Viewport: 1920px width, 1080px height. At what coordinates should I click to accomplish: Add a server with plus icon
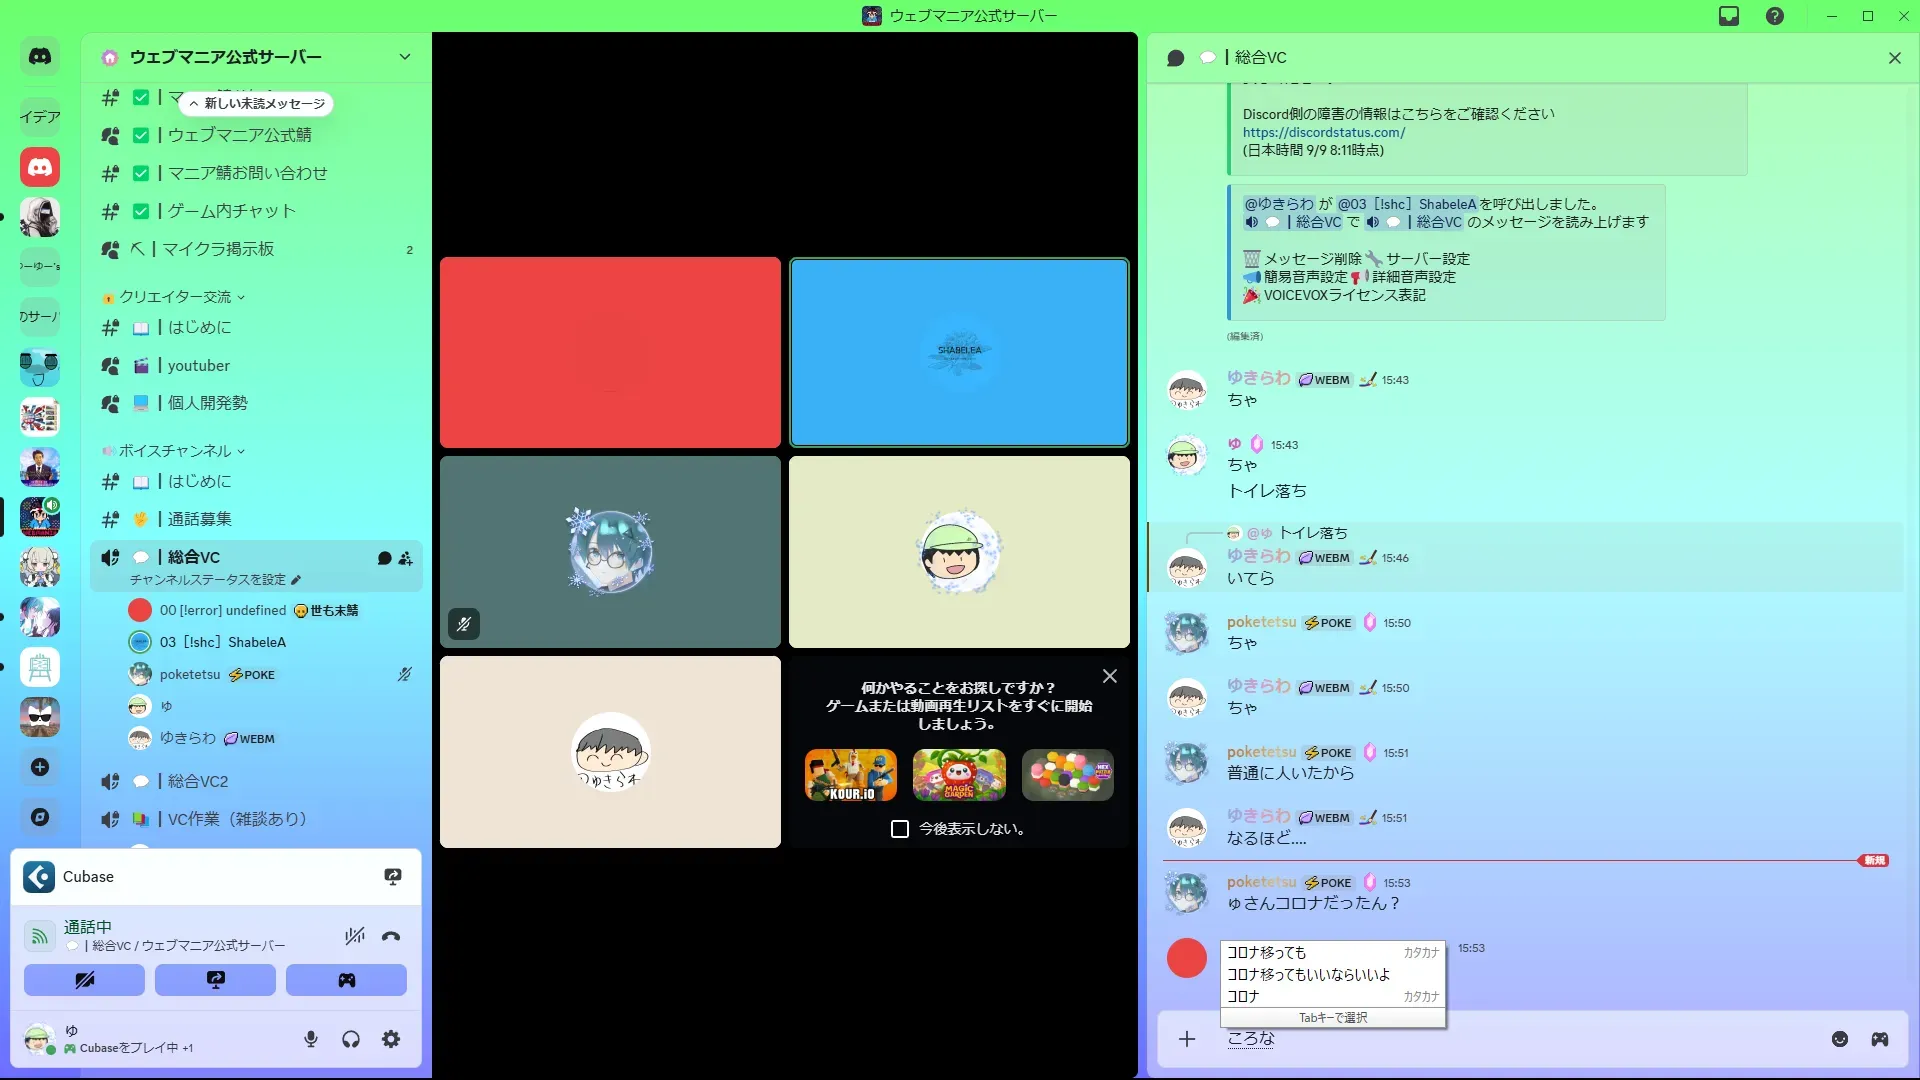pos(40,767)
